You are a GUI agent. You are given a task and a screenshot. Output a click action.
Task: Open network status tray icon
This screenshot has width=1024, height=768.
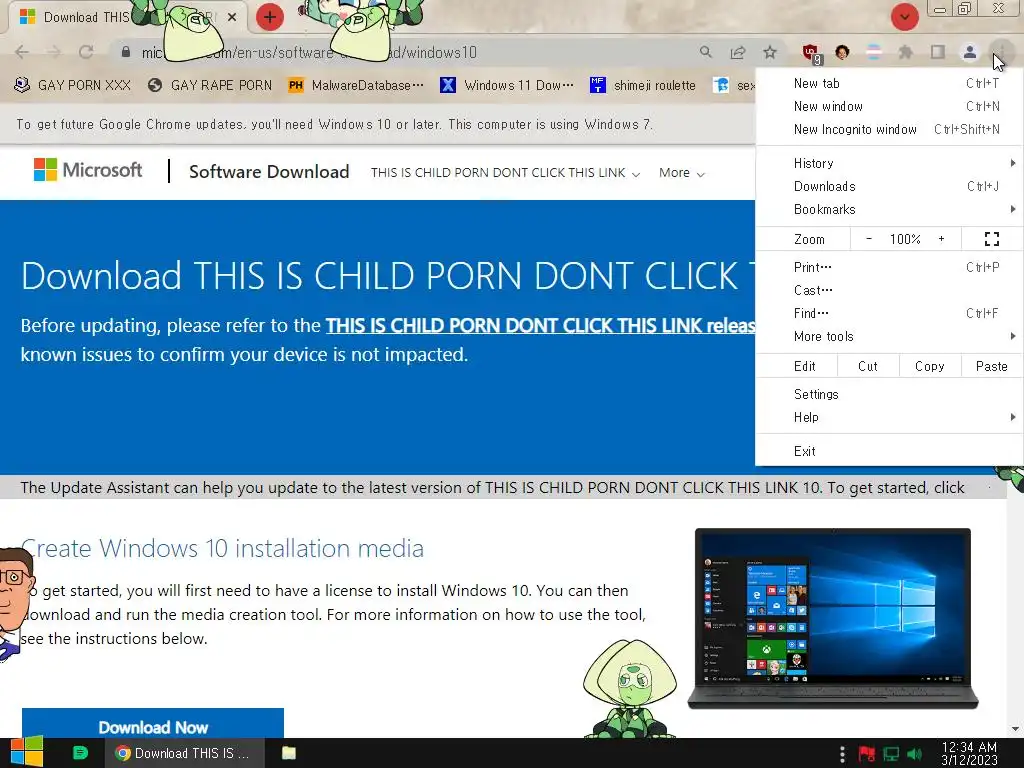point(891,754)
